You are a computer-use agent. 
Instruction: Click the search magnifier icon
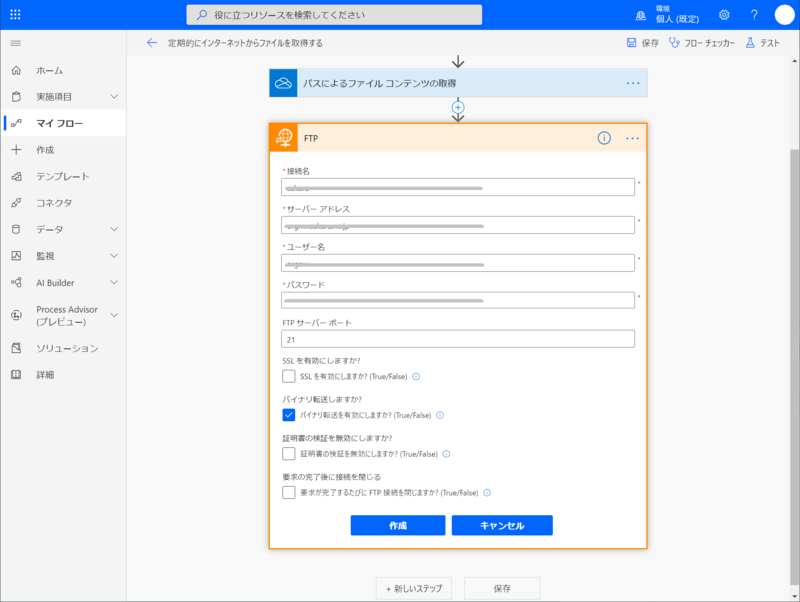point(202,15)
